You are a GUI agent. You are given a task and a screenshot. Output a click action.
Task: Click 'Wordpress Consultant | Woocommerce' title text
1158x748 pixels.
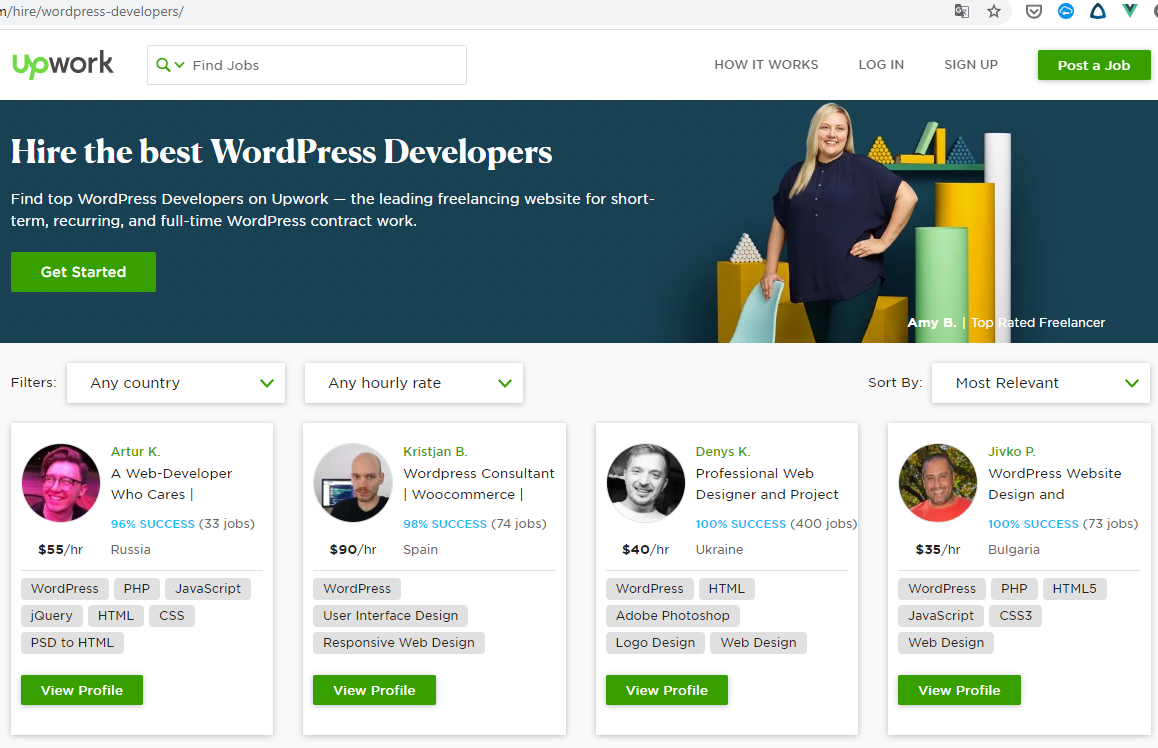(479, 484)
